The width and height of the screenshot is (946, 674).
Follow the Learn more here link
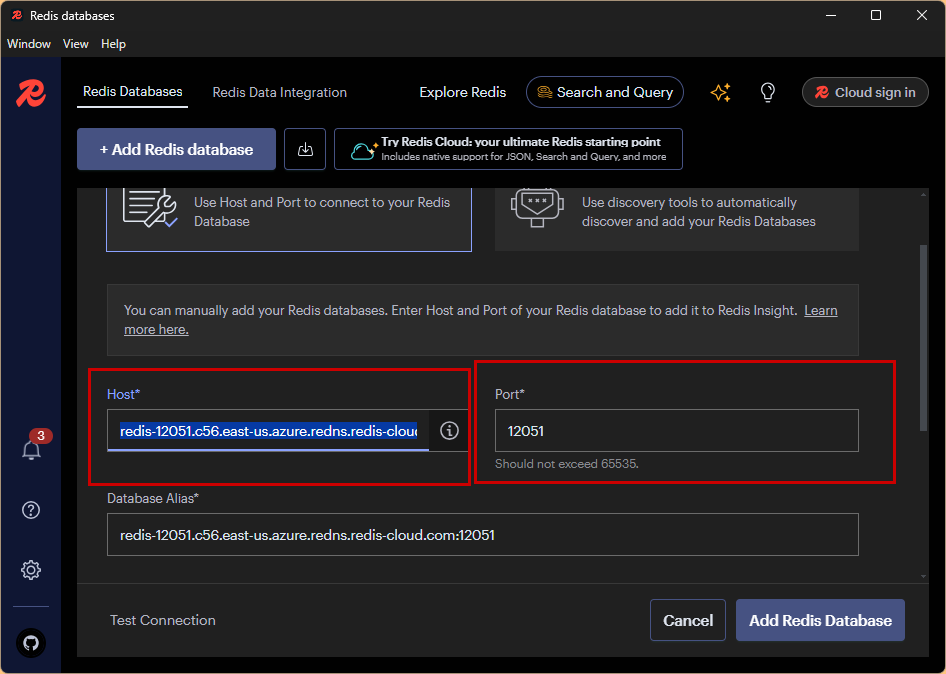821,311
